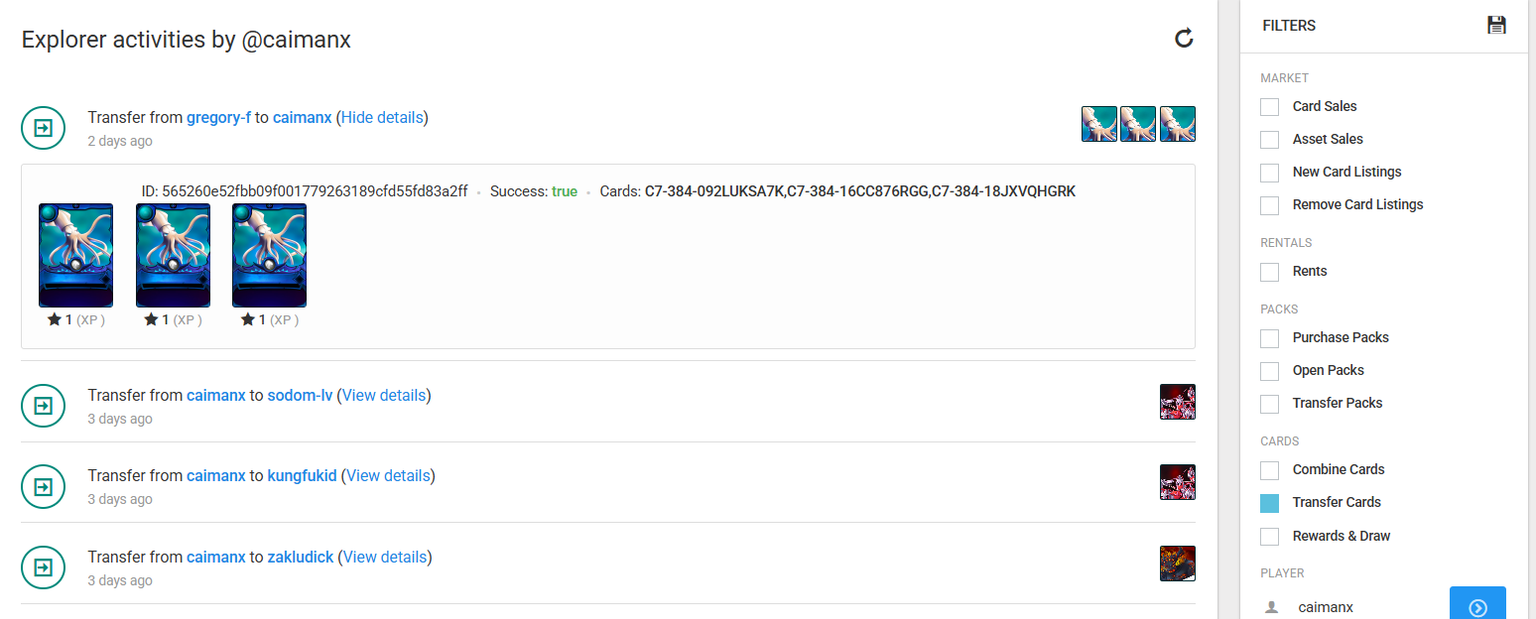Click '3 days ago' under the sodom-lv transfer
The height and width of the screenshot is (619, 1536).
click(120, 419)
